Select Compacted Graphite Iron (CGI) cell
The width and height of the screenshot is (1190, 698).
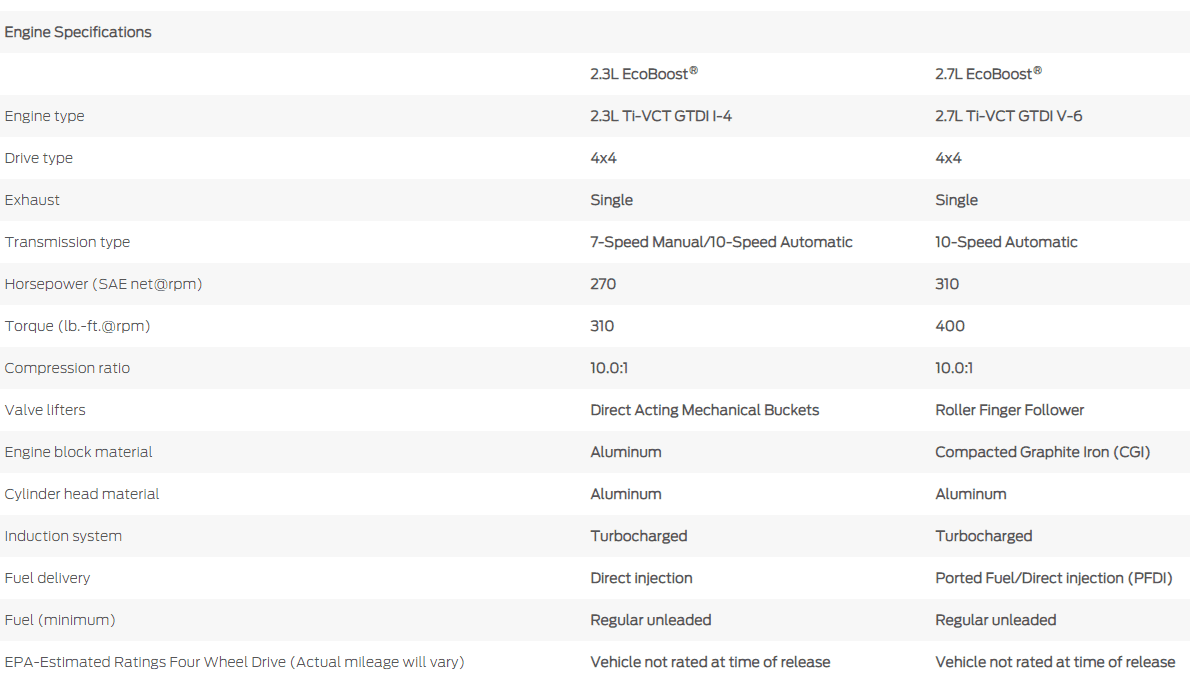click(1042, 452)
